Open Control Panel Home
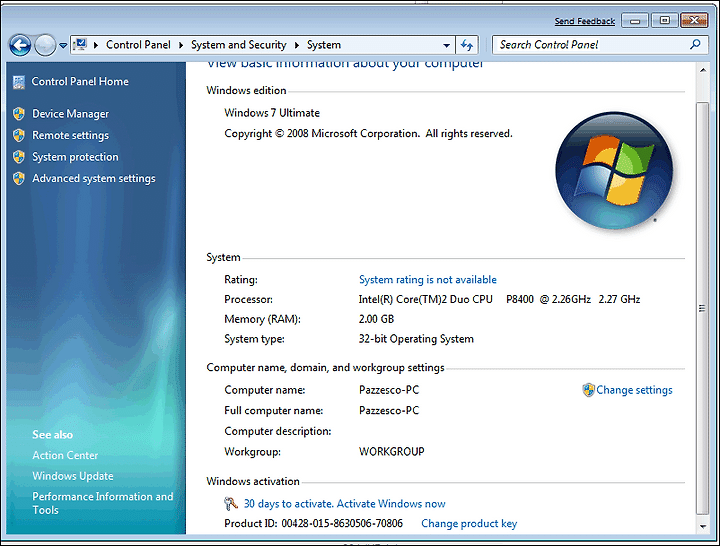Image resolution: width=720 pixels, height=546 pixels. pos(80,81)
